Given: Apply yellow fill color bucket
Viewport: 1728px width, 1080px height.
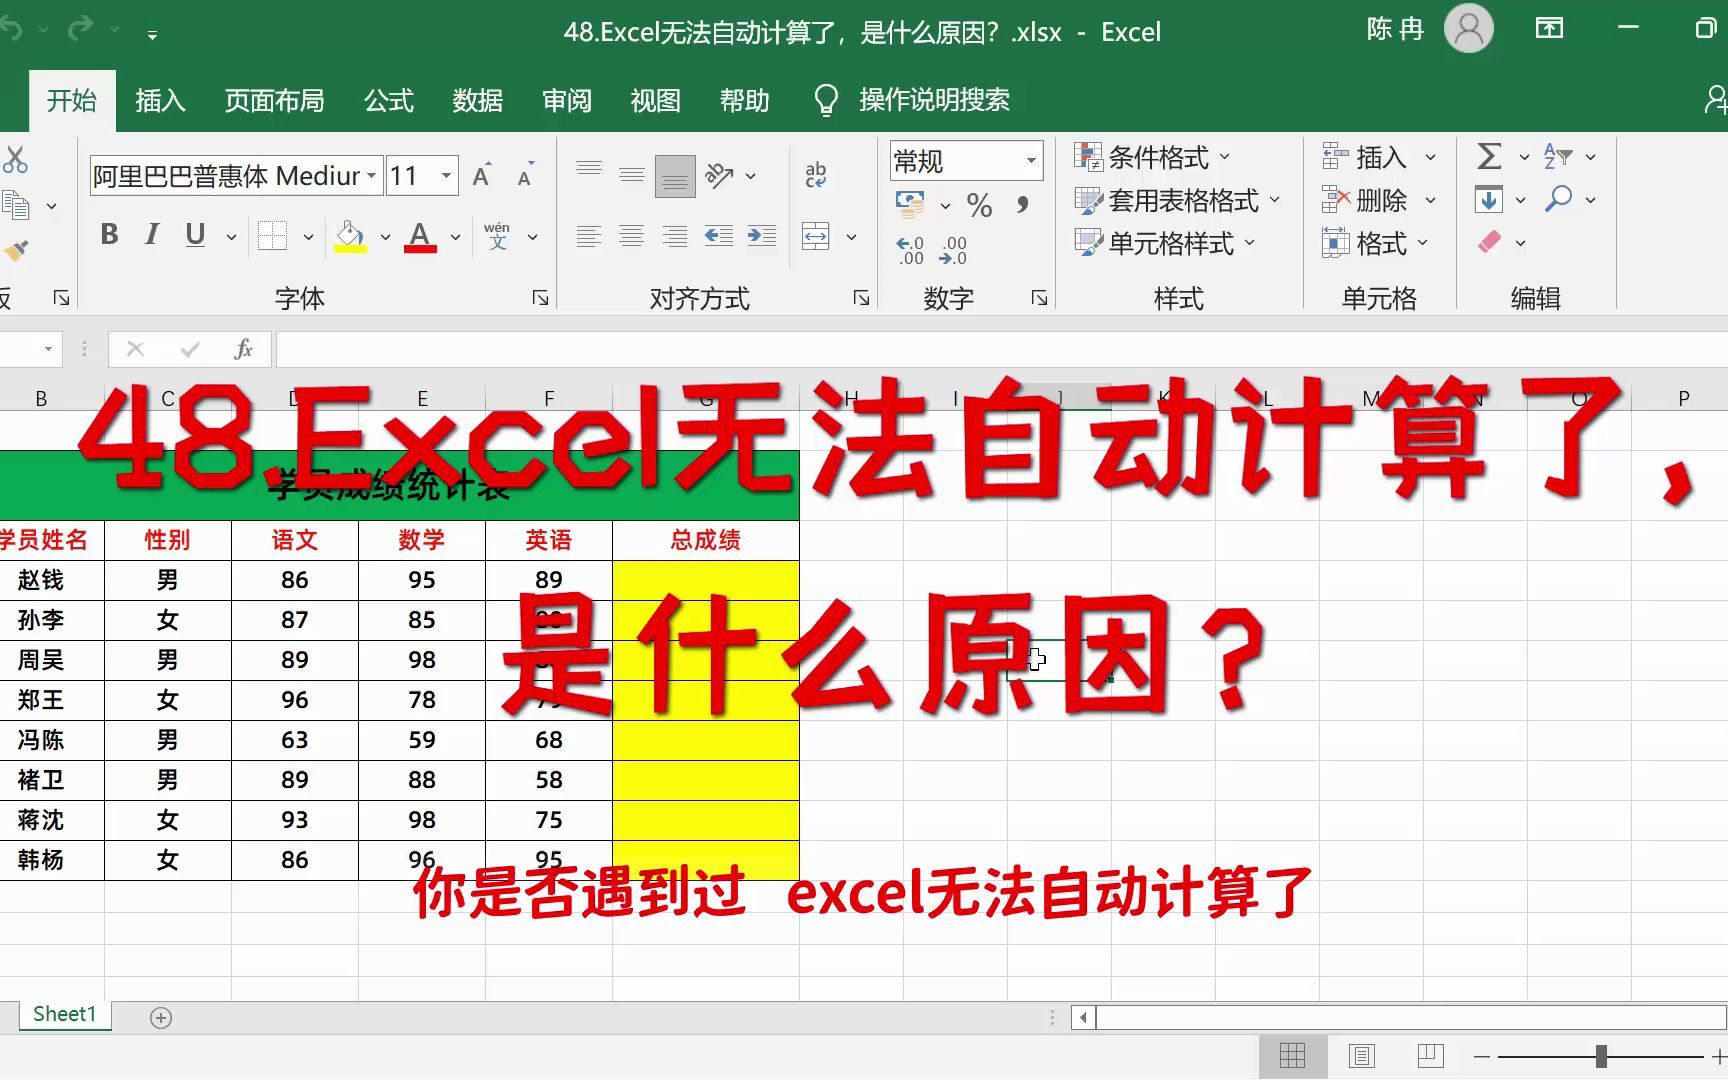Looking at the screenshot, I should [x=350, y=236].
